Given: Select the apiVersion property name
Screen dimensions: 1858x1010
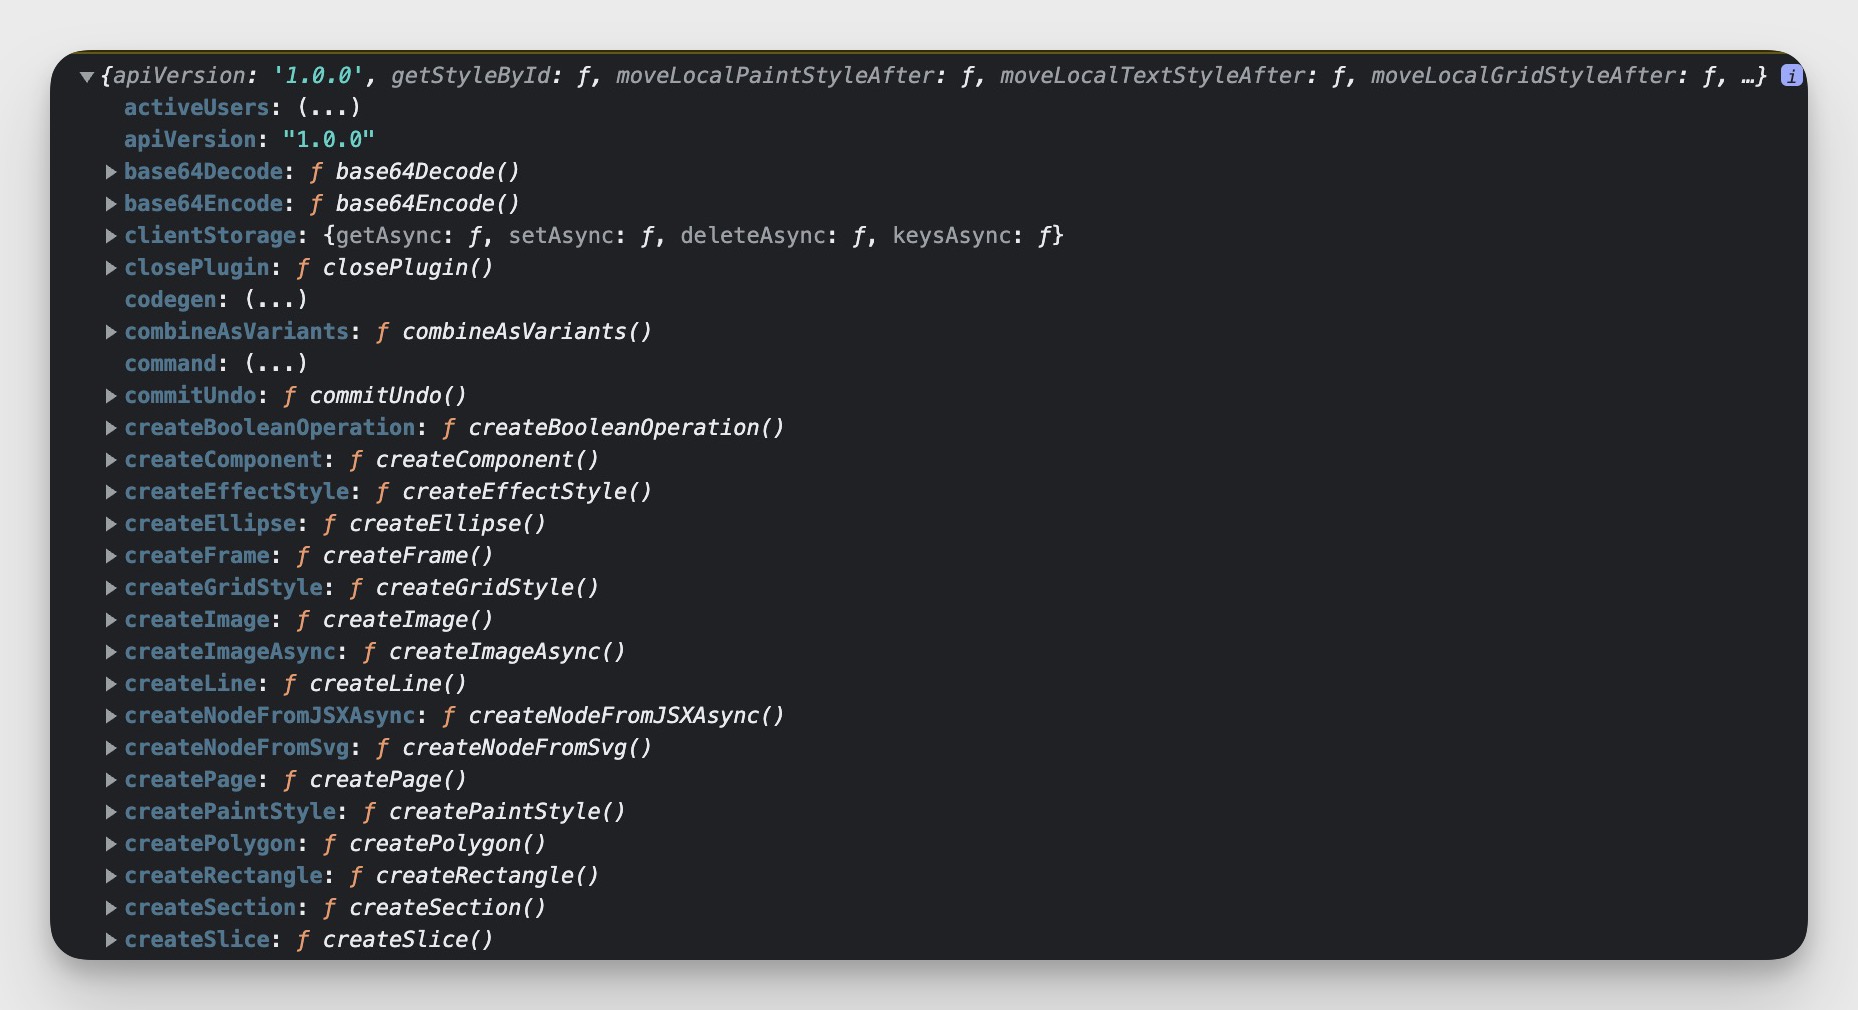Looking at the screenshot, I should point(190,139).
